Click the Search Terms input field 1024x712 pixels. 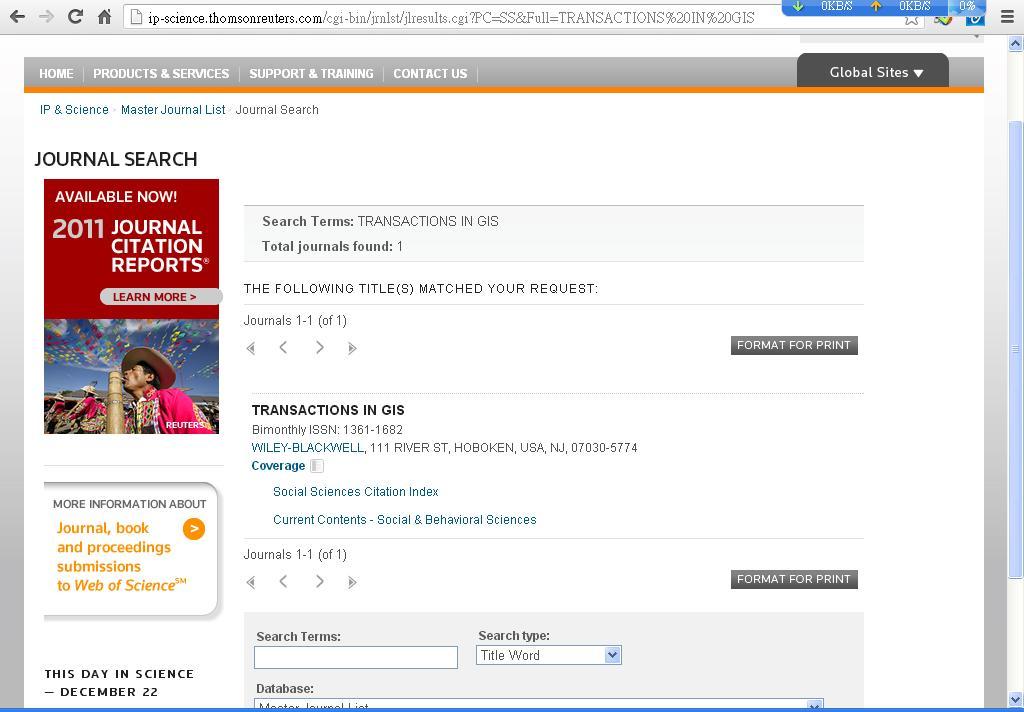point(356,657)
